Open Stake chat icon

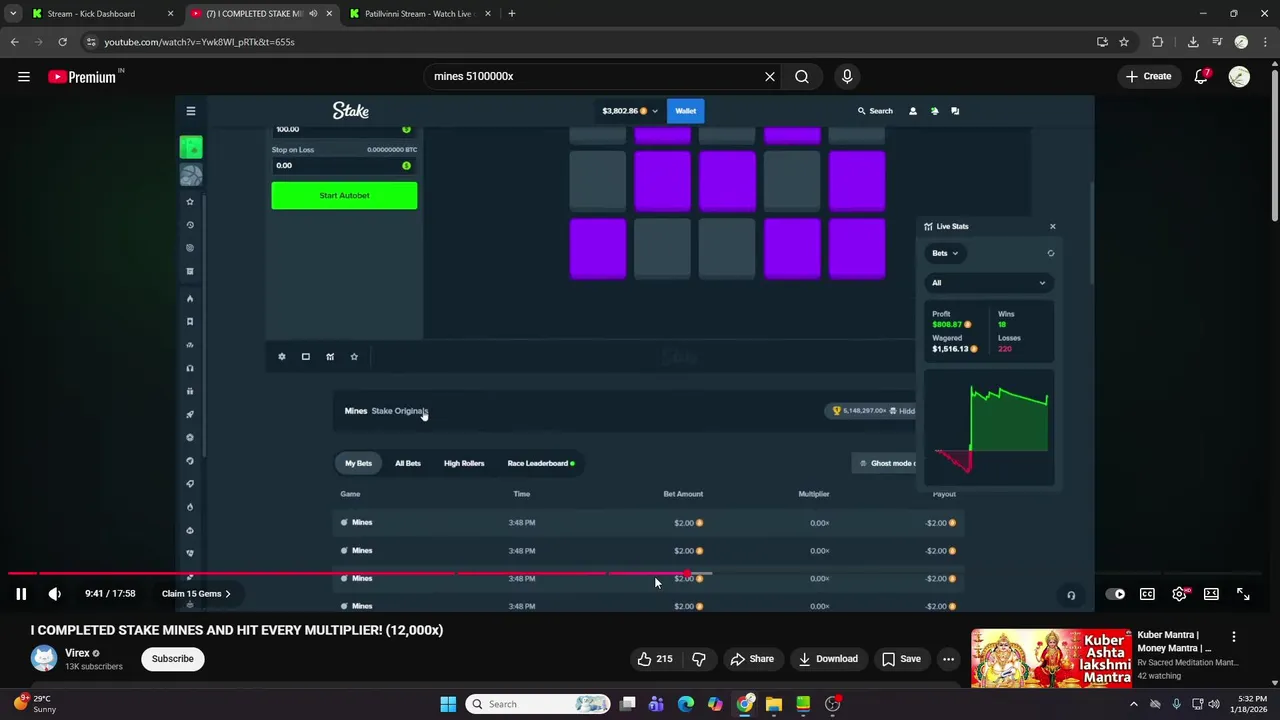pos(955,111)
